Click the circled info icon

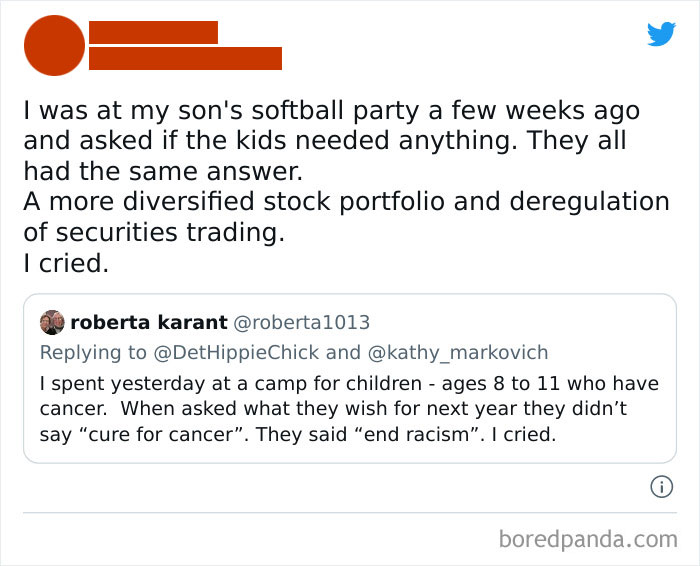click(x=660, y=487)
